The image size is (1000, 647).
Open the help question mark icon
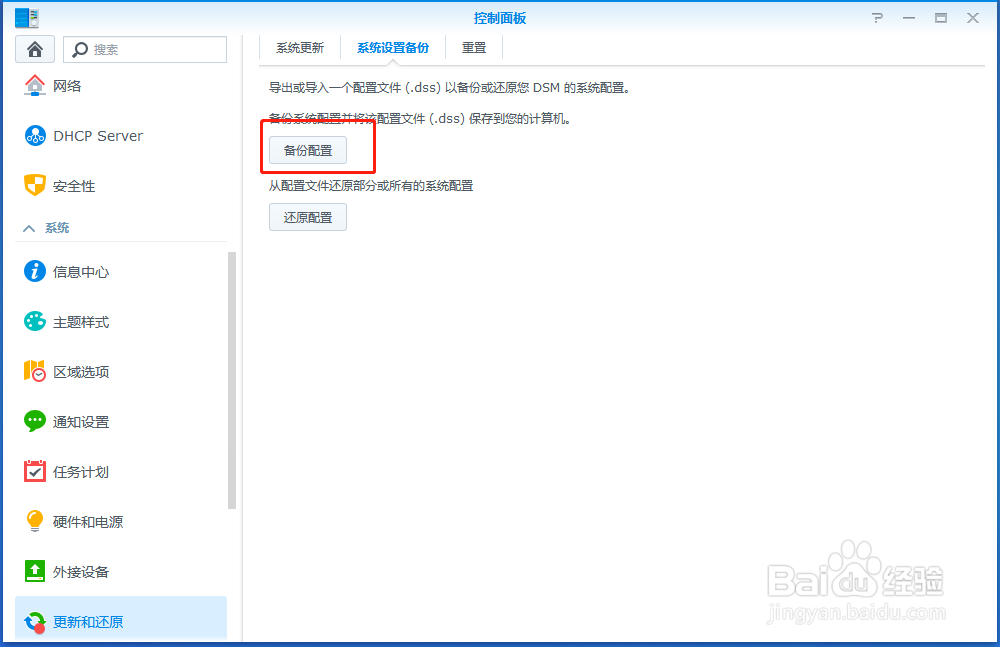877,17
